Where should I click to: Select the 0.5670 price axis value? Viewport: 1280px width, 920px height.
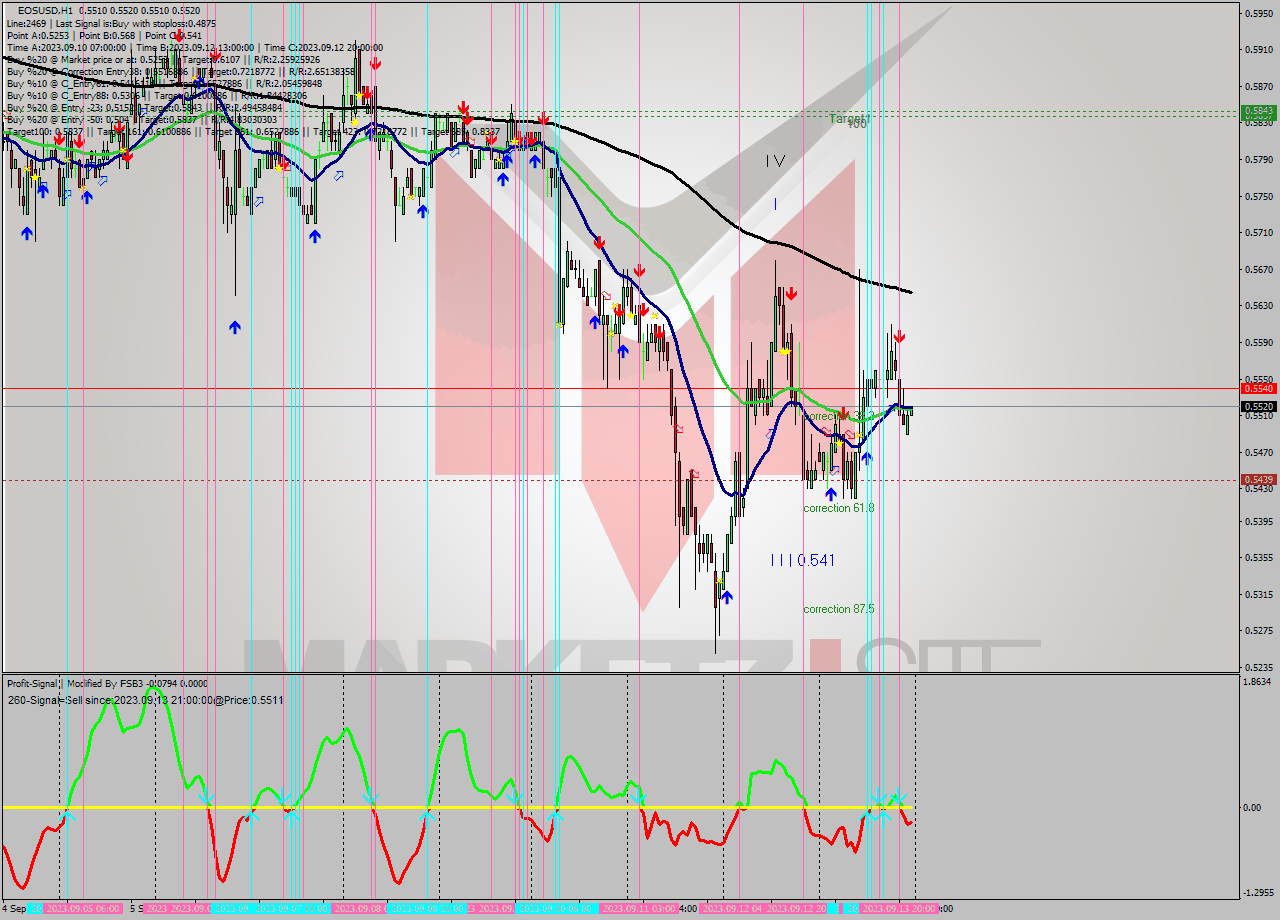(1258, 269)
